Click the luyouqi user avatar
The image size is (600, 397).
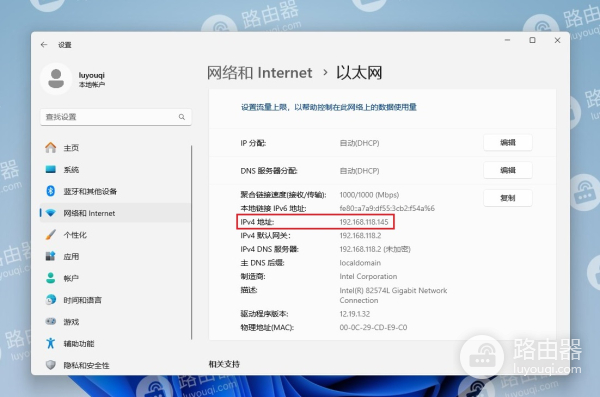(x=56, y=78)
